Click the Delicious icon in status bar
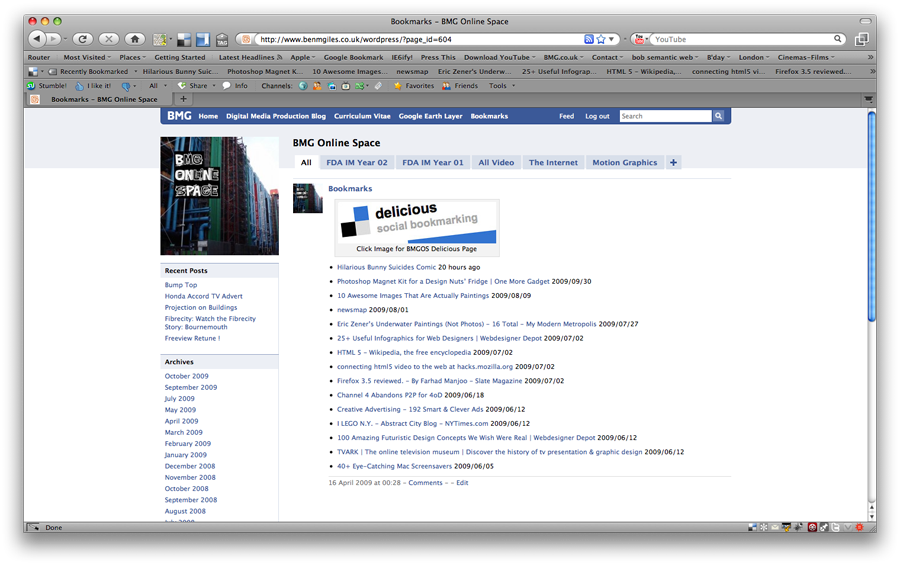900x565 pixels. tap(752, 527)
